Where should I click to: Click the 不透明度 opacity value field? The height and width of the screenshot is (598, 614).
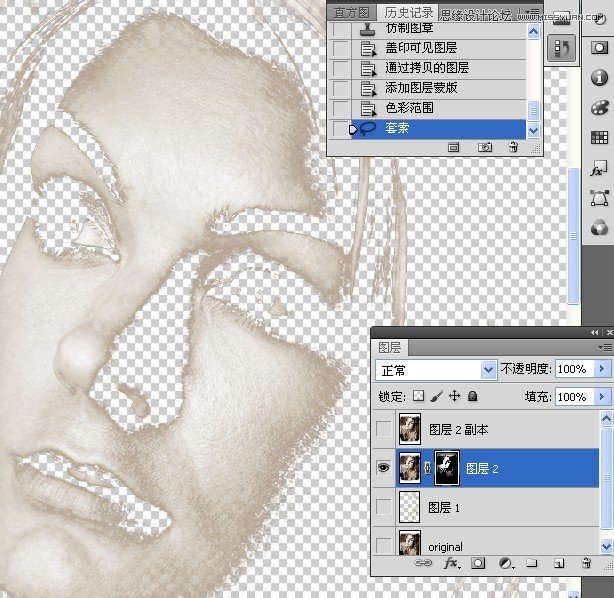(574, 369)
